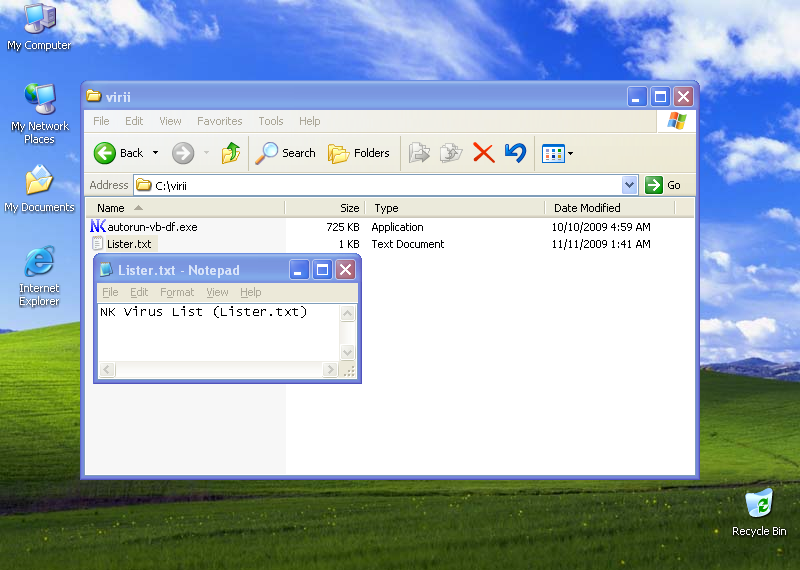Click the Go button
Image resolution: width=800 pixels, height=570 pixels.
click(x=664, y=185)
